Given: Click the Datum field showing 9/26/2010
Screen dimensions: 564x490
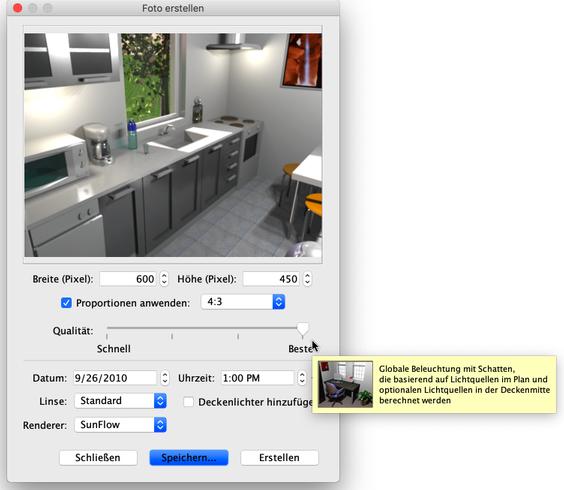Looking at the screenshot, I should (116, 378).
